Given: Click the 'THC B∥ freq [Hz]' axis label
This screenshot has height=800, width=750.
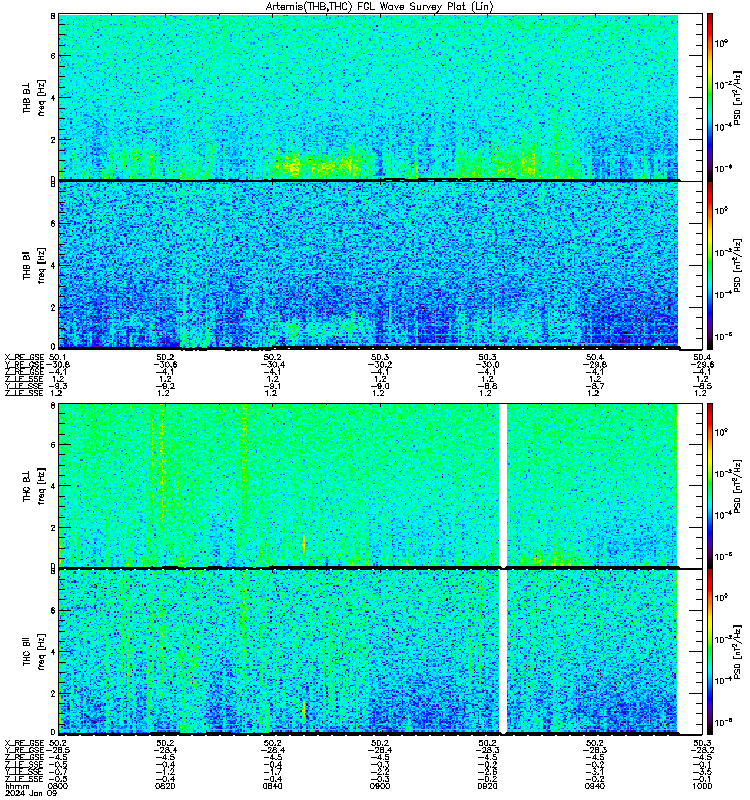Looking at the screenshot, I should point(34,652).
